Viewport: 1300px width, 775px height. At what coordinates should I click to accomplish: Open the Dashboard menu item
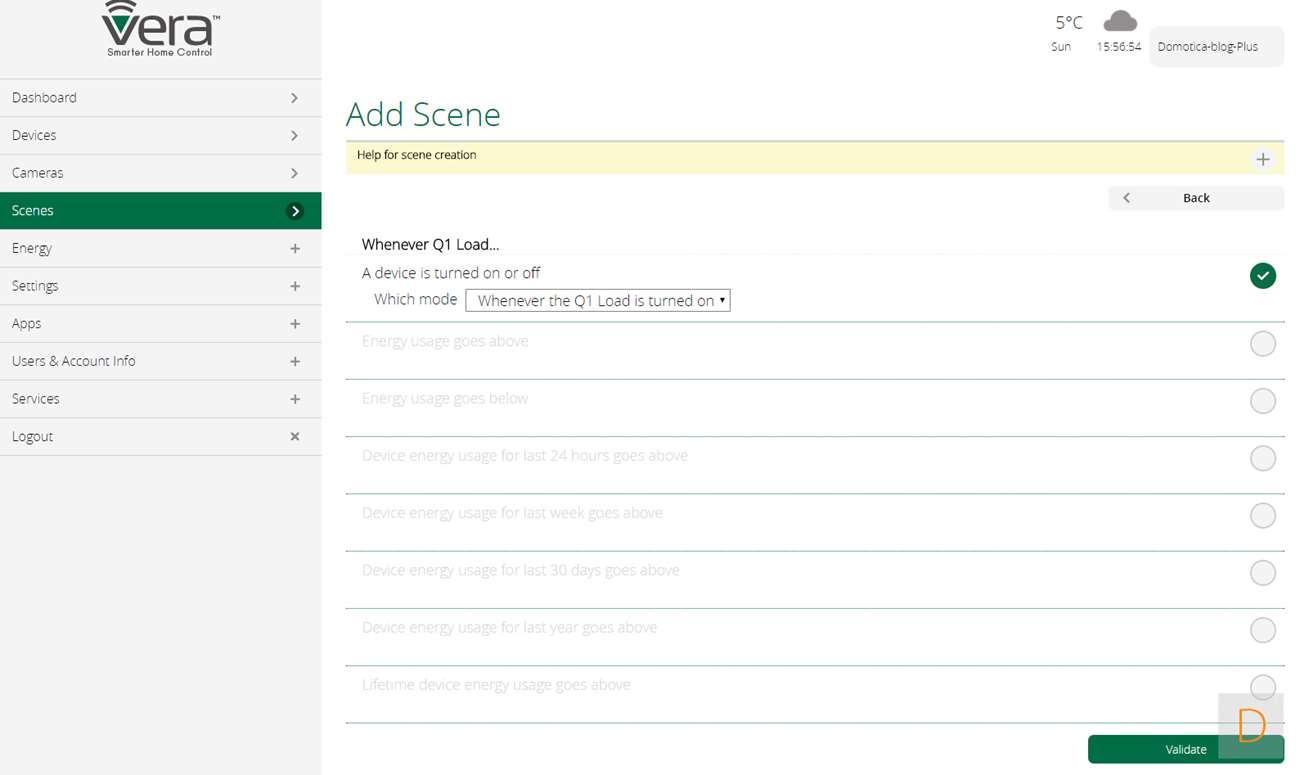160,98
